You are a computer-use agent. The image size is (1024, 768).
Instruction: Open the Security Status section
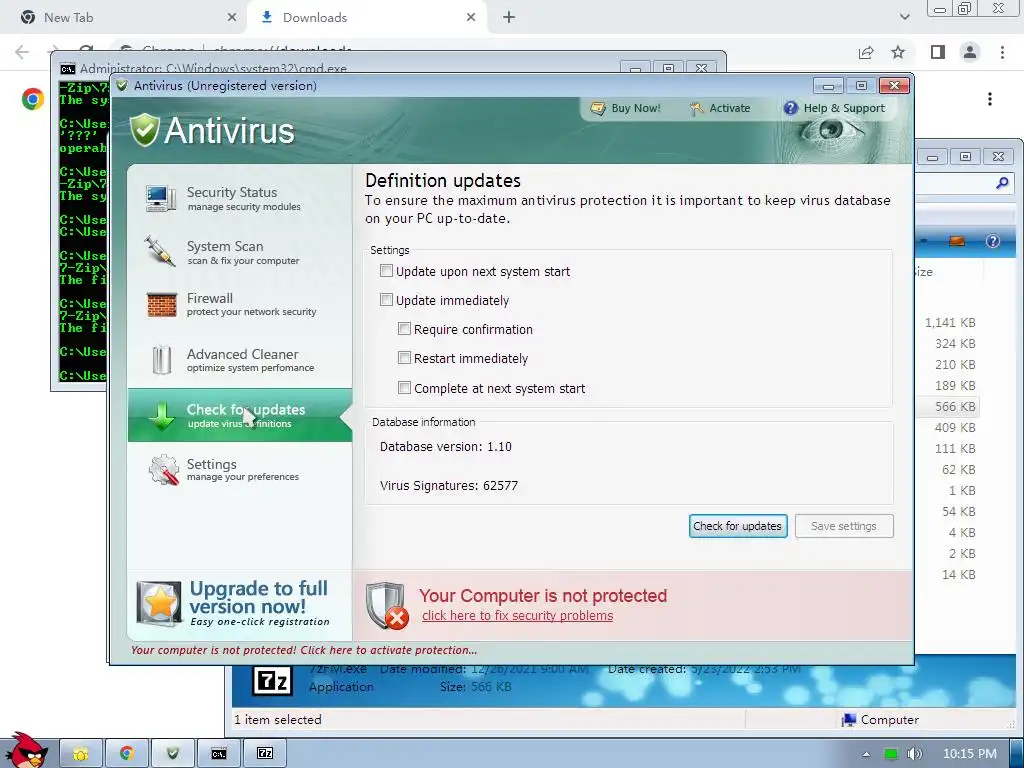coord(240,199)
